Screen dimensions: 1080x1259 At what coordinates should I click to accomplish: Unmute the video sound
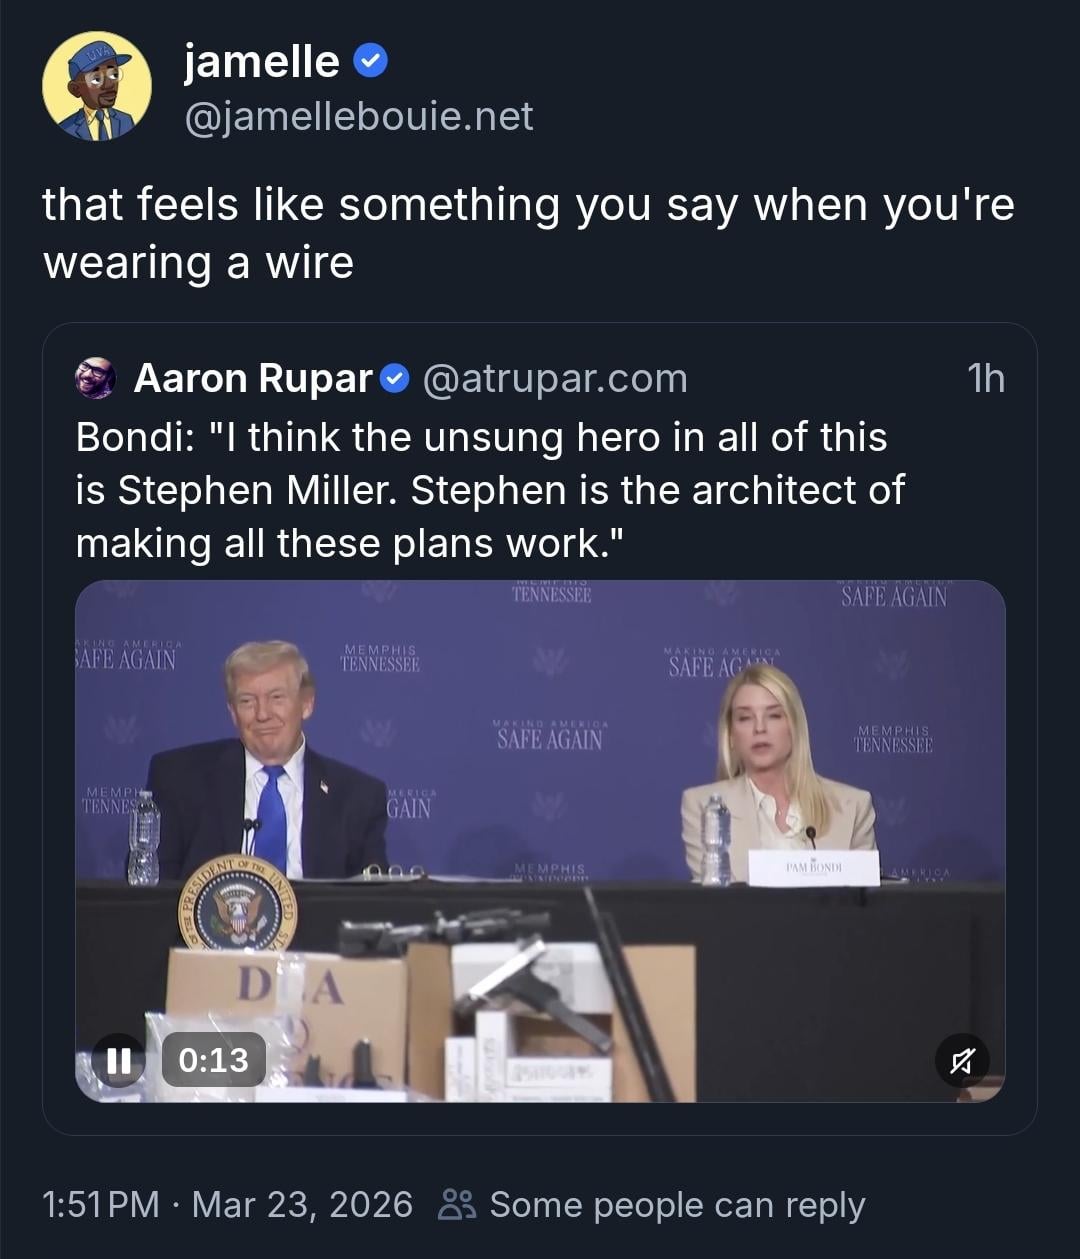tap(962, 1061)
